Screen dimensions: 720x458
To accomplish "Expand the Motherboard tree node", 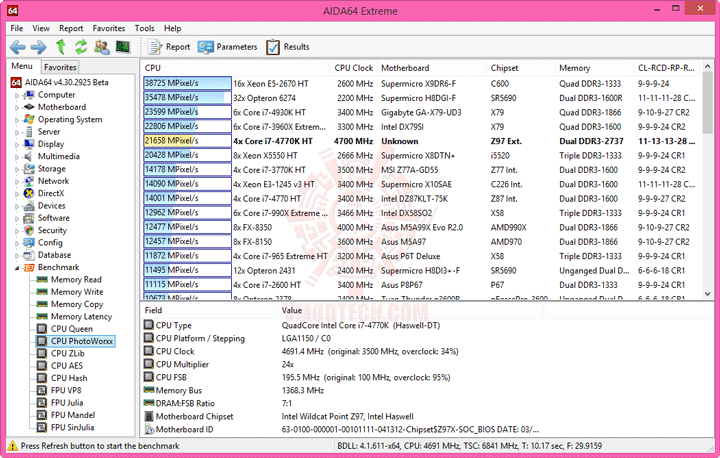I will pyautogui.click(x=17, y=108).
